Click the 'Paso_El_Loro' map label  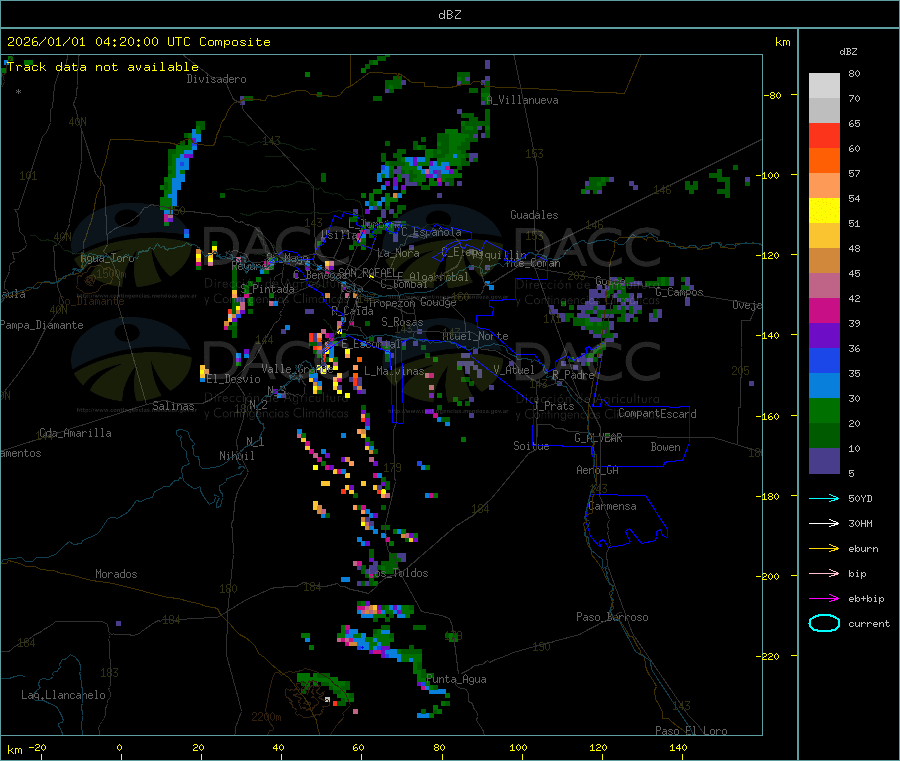691,731
